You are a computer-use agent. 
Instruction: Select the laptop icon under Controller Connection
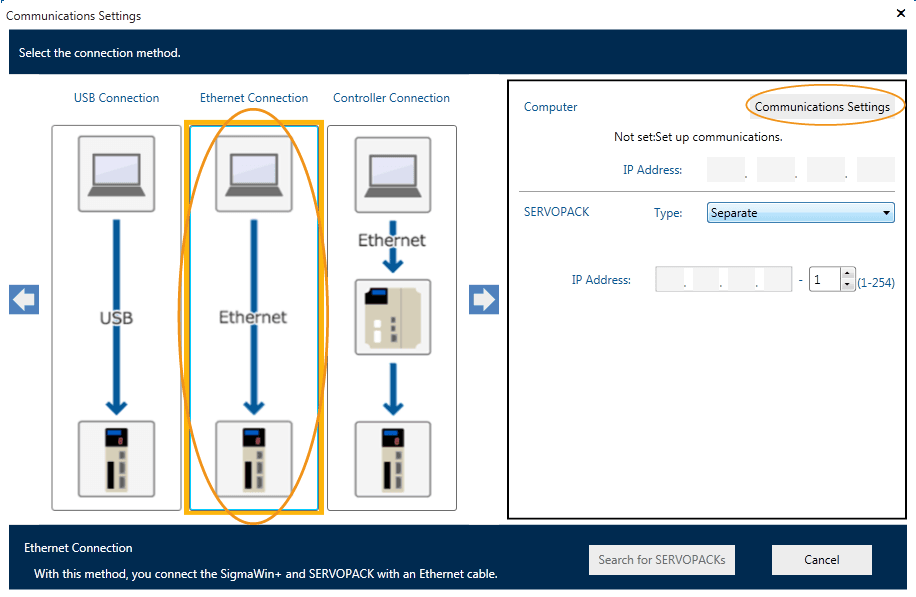[x=392, y=174]
